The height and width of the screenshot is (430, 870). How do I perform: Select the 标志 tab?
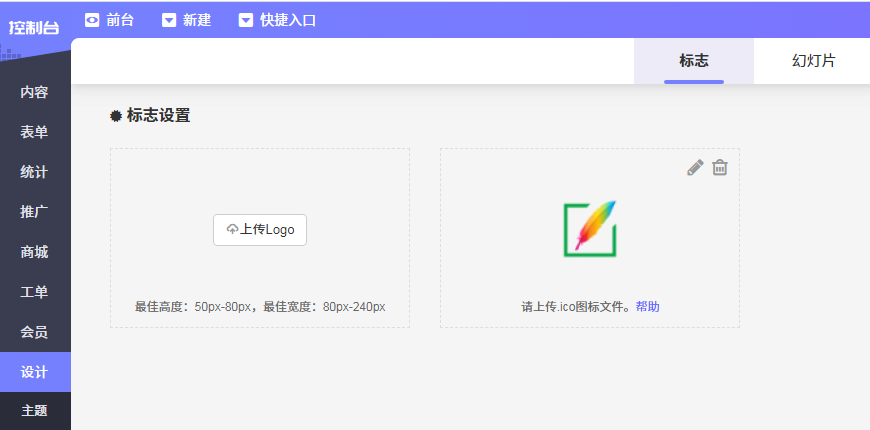694,61
